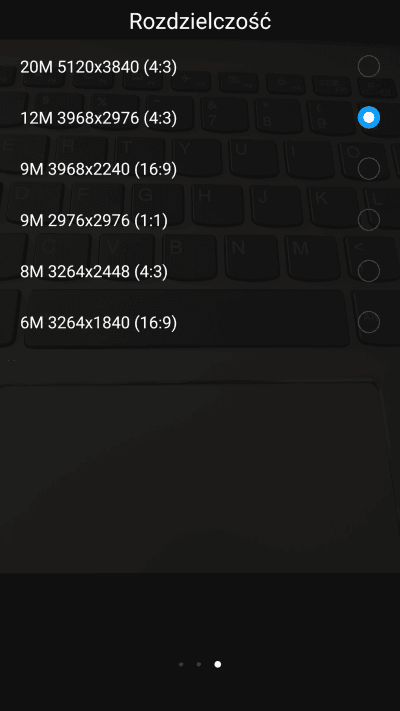Tap the 9M 2976x2976 (1:1) text
The width and height of the screenshot is (400, 711).
coord(94,221)
